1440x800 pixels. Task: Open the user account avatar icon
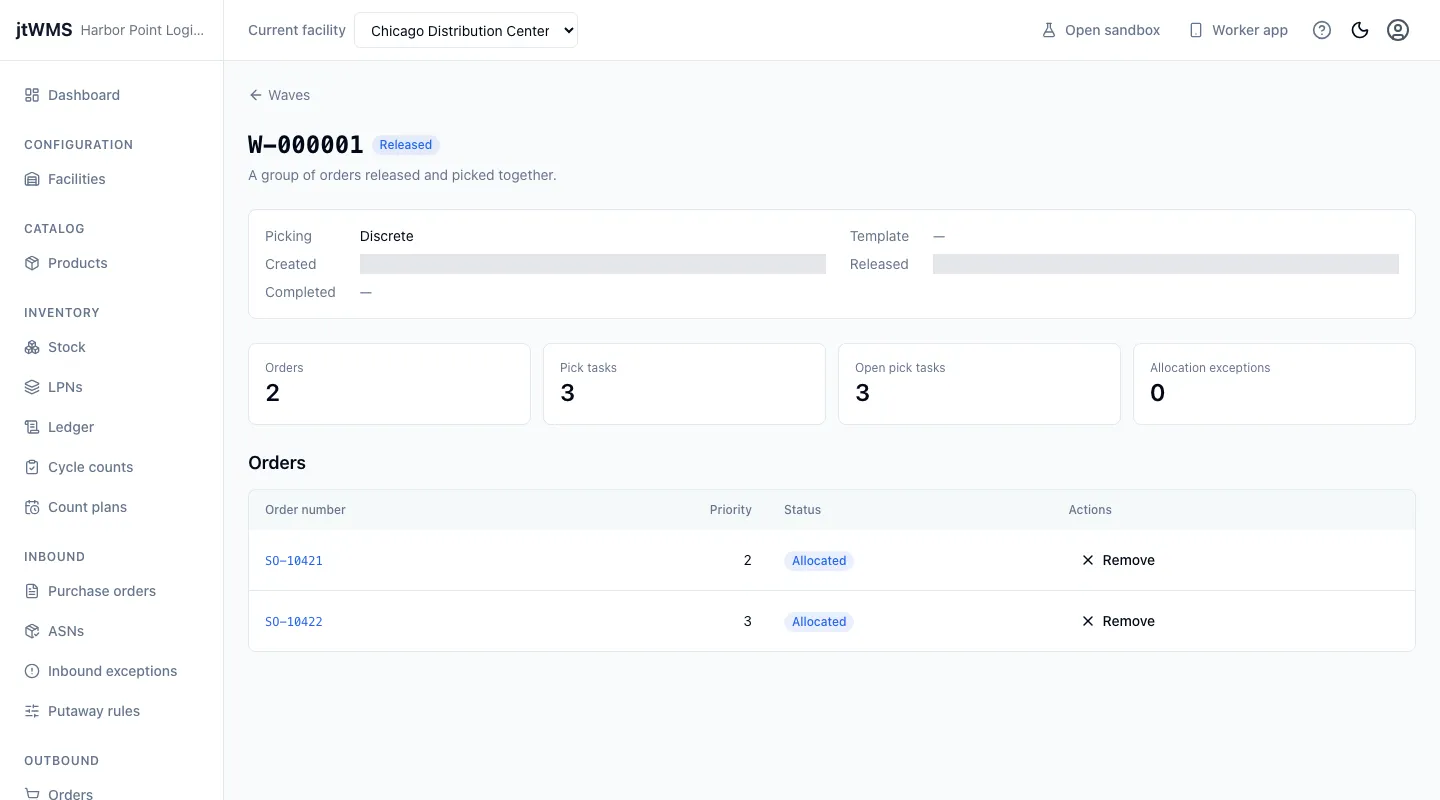coord(1398,30)
